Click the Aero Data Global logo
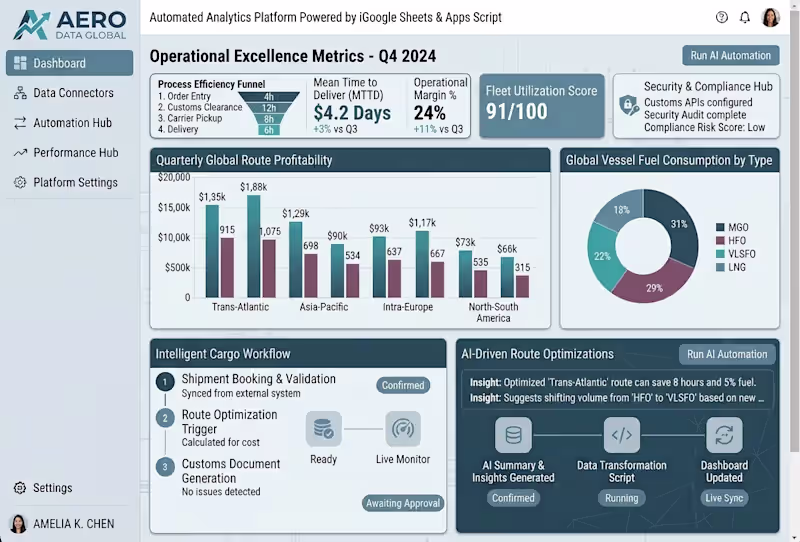Image resolution: width=800 pixels, height=542 pixels. (x=69, y=24)
